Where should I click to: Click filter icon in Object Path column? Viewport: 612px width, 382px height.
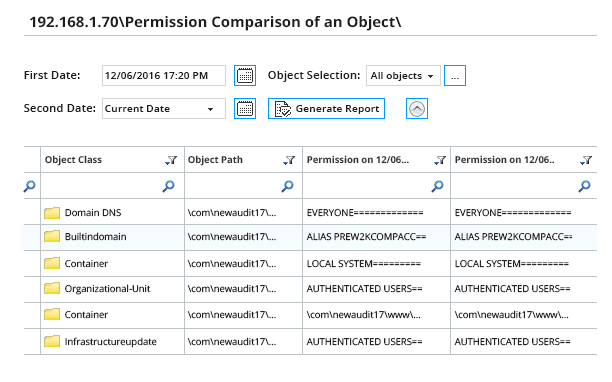[289, 160]
